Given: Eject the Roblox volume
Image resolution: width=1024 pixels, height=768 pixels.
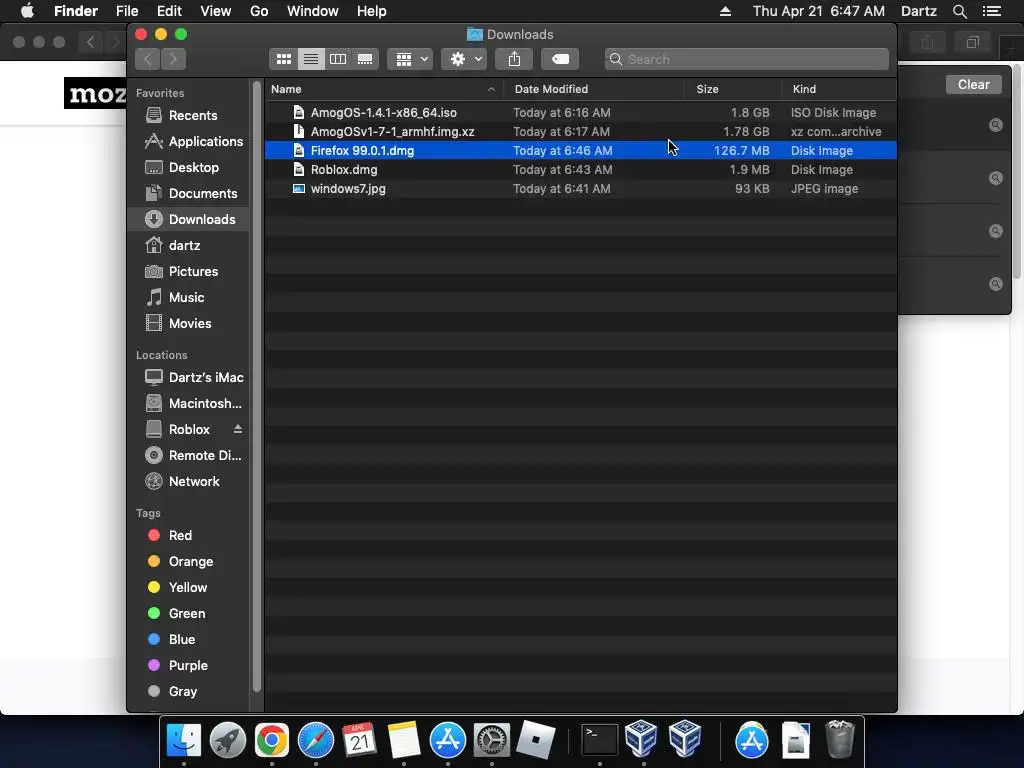Looking at the screenshot, I should [x=238, y=429].
